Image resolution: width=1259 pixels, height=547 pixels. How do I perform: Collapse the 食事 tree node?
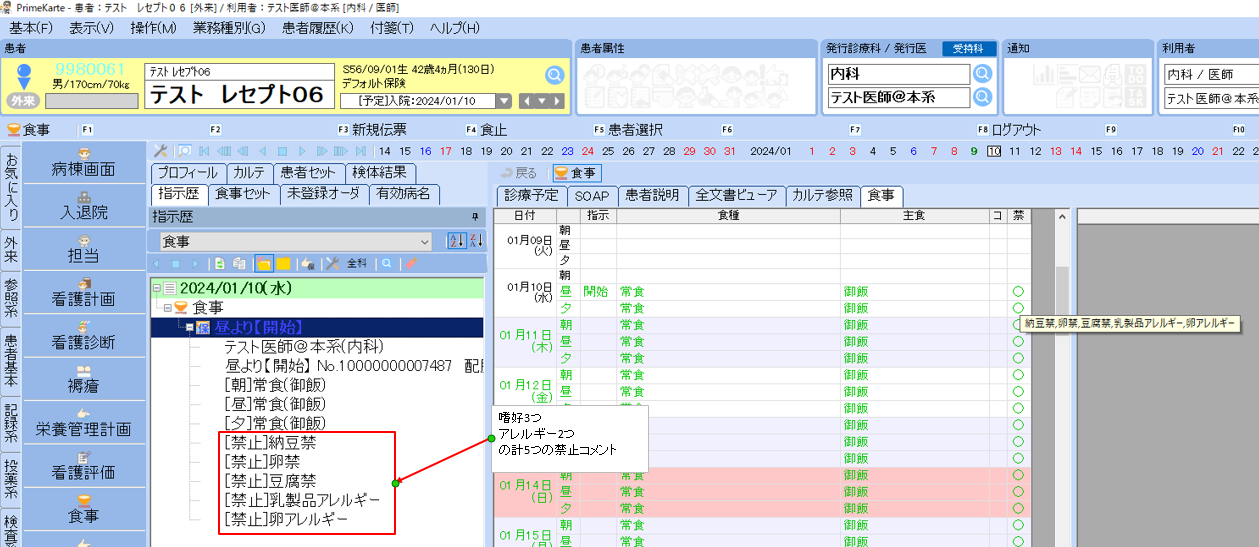tap(170, 307)
